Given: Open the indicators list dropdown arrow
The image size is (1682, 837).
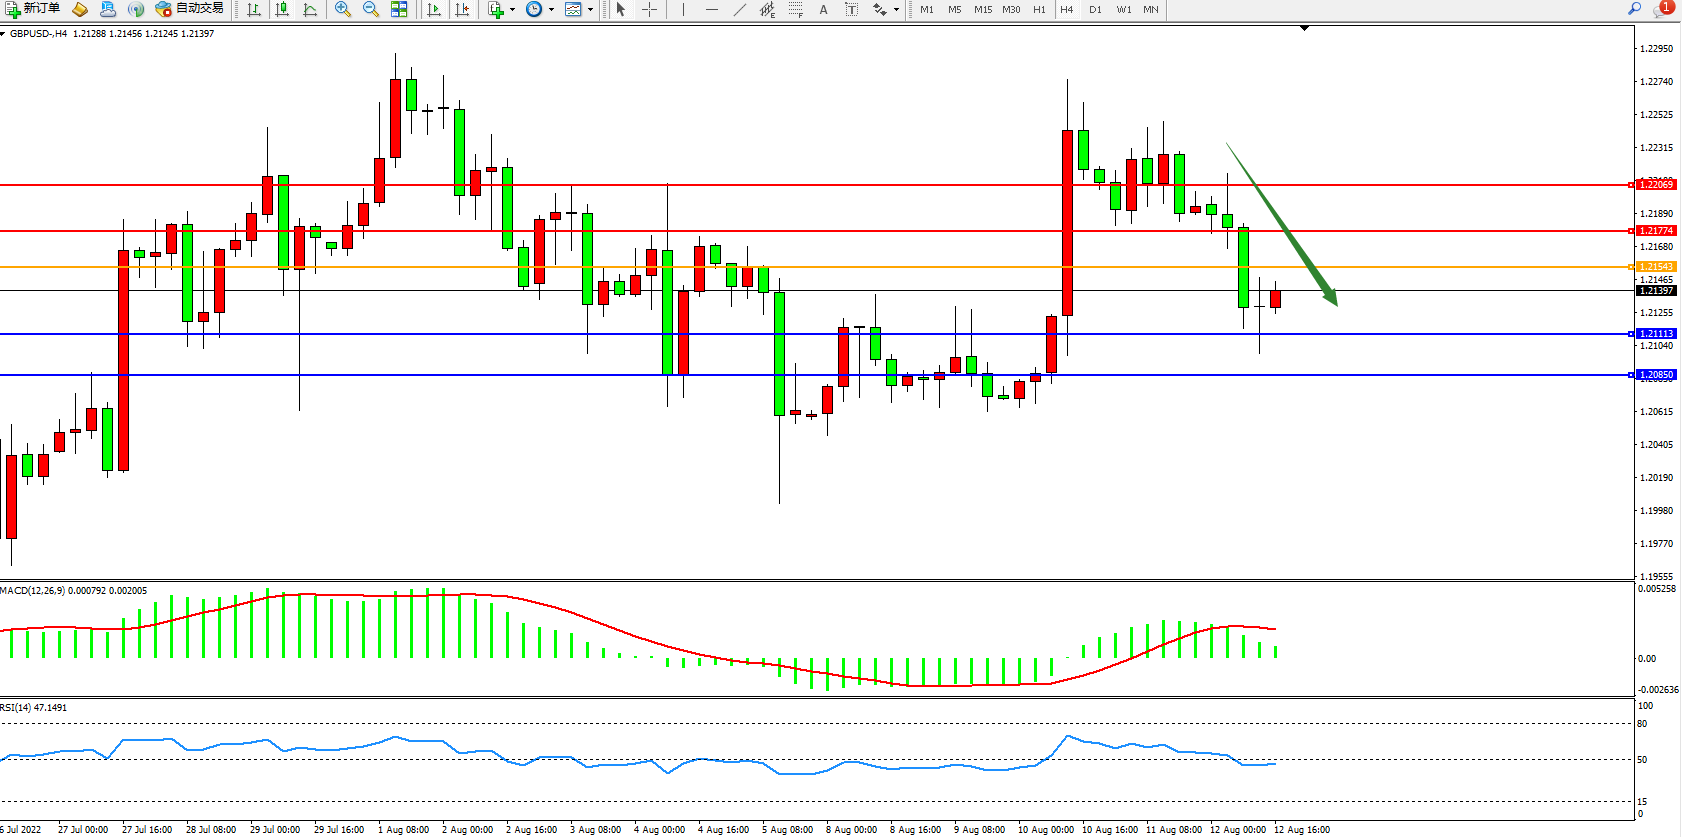Looking at the screenshot, I should pyautogui.click(x=513, y=10).
